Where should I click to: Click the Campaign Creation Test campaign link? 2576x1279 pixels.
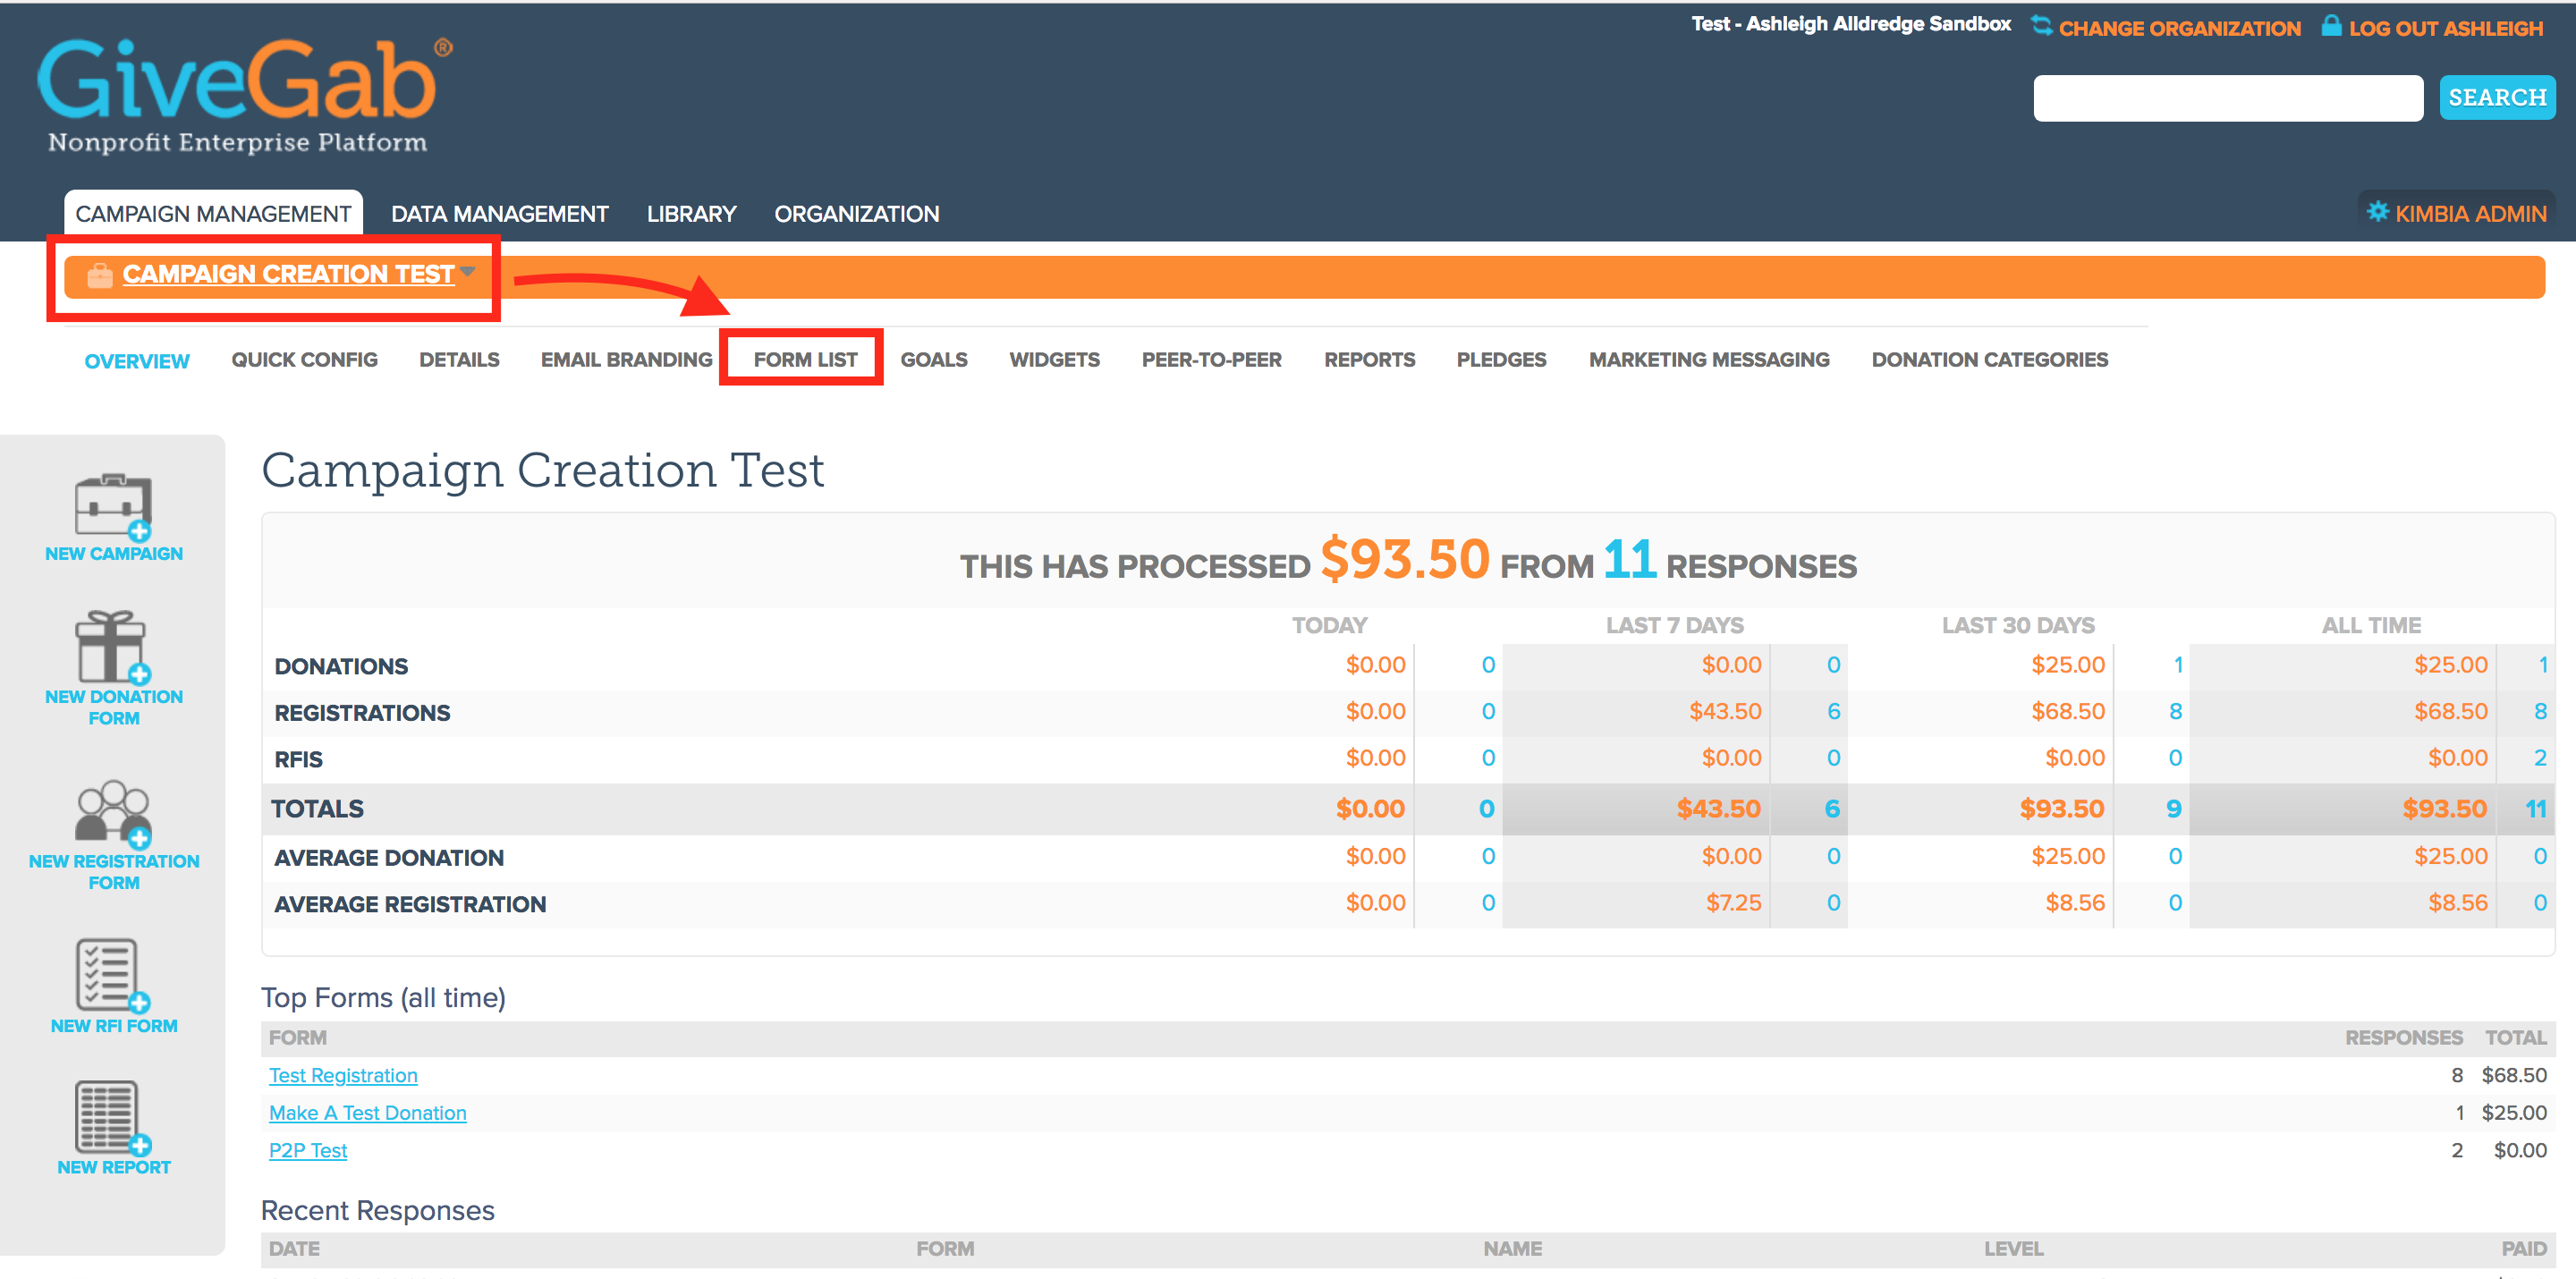[x=288, y=274]
